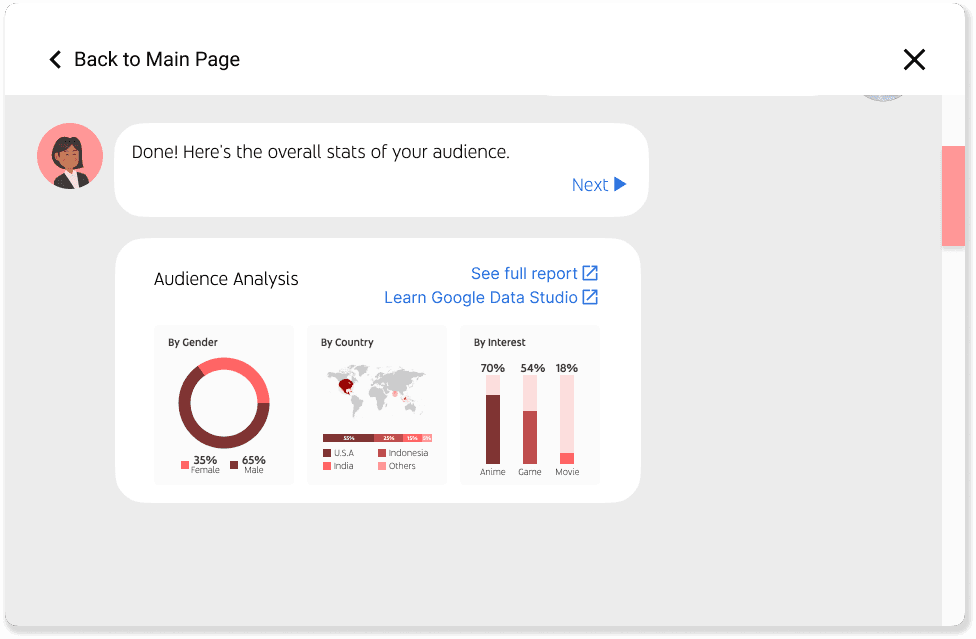Viewport: 976px width, 639px height.
Task: Click external-link icon beside See full report
Action: coord(590,273)
